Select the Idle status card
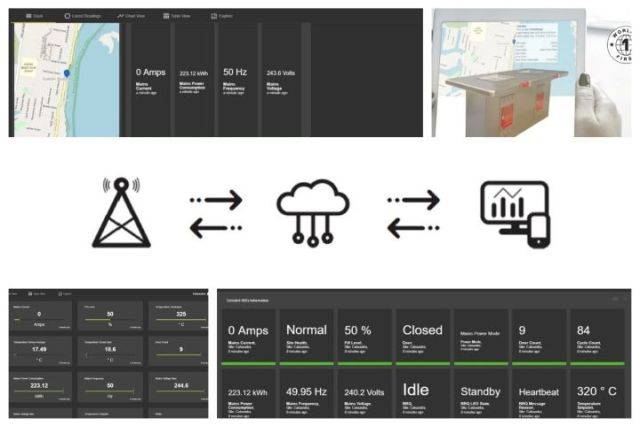The image size is (640, 427). click(423, 393)
